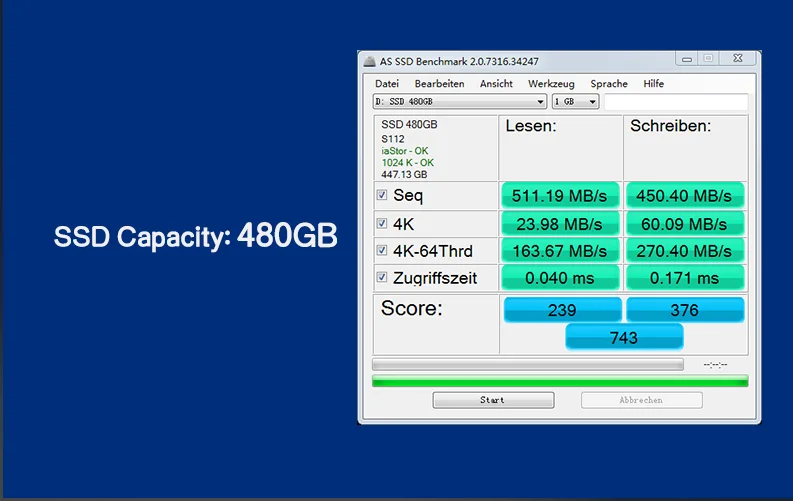Click the Score: label
Image resolution: width=793 pixels, height=501 pixels.
point(411,308)
